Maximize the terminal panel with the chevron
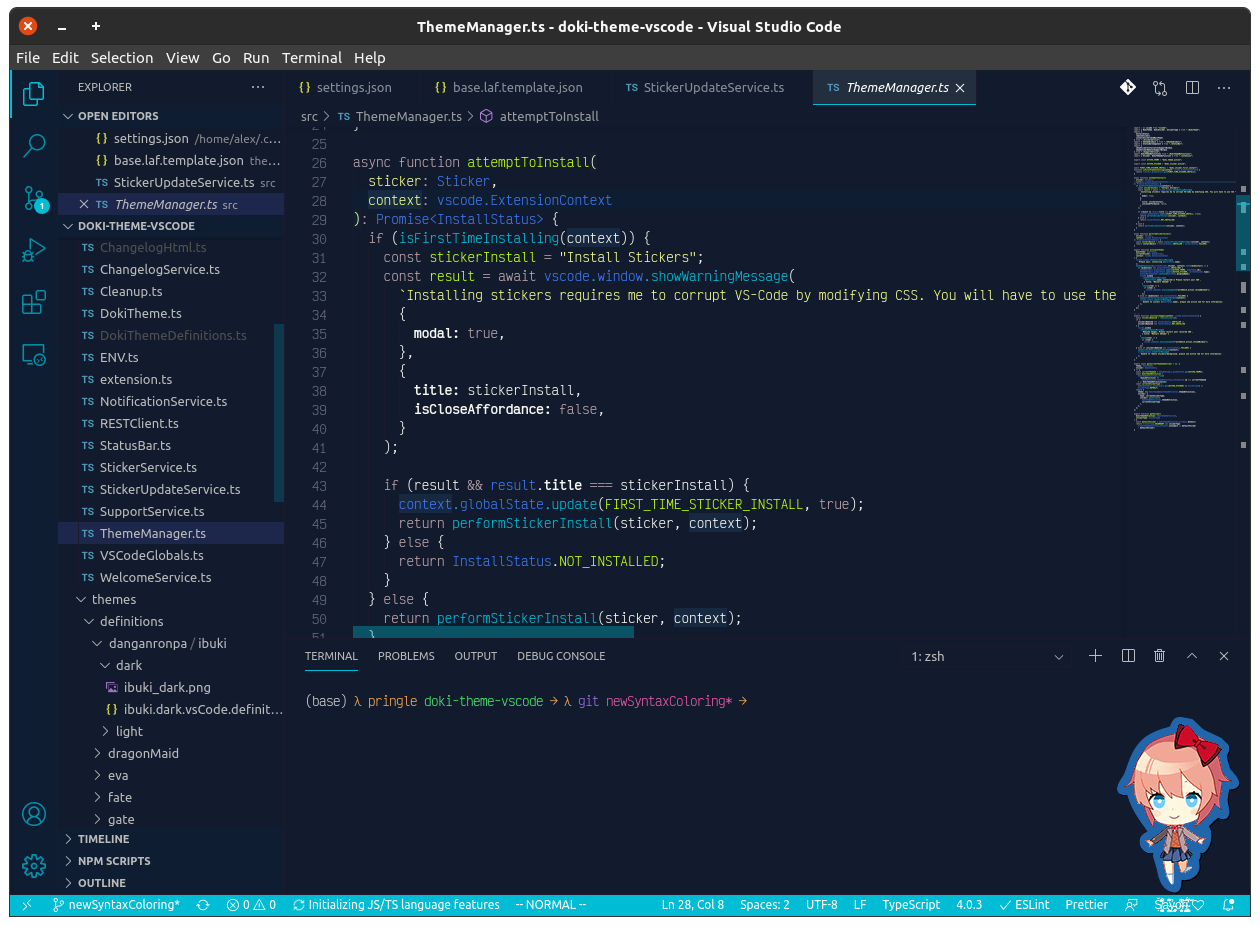This screenshot has height=926, width=1260. [x=1192, y=656]
